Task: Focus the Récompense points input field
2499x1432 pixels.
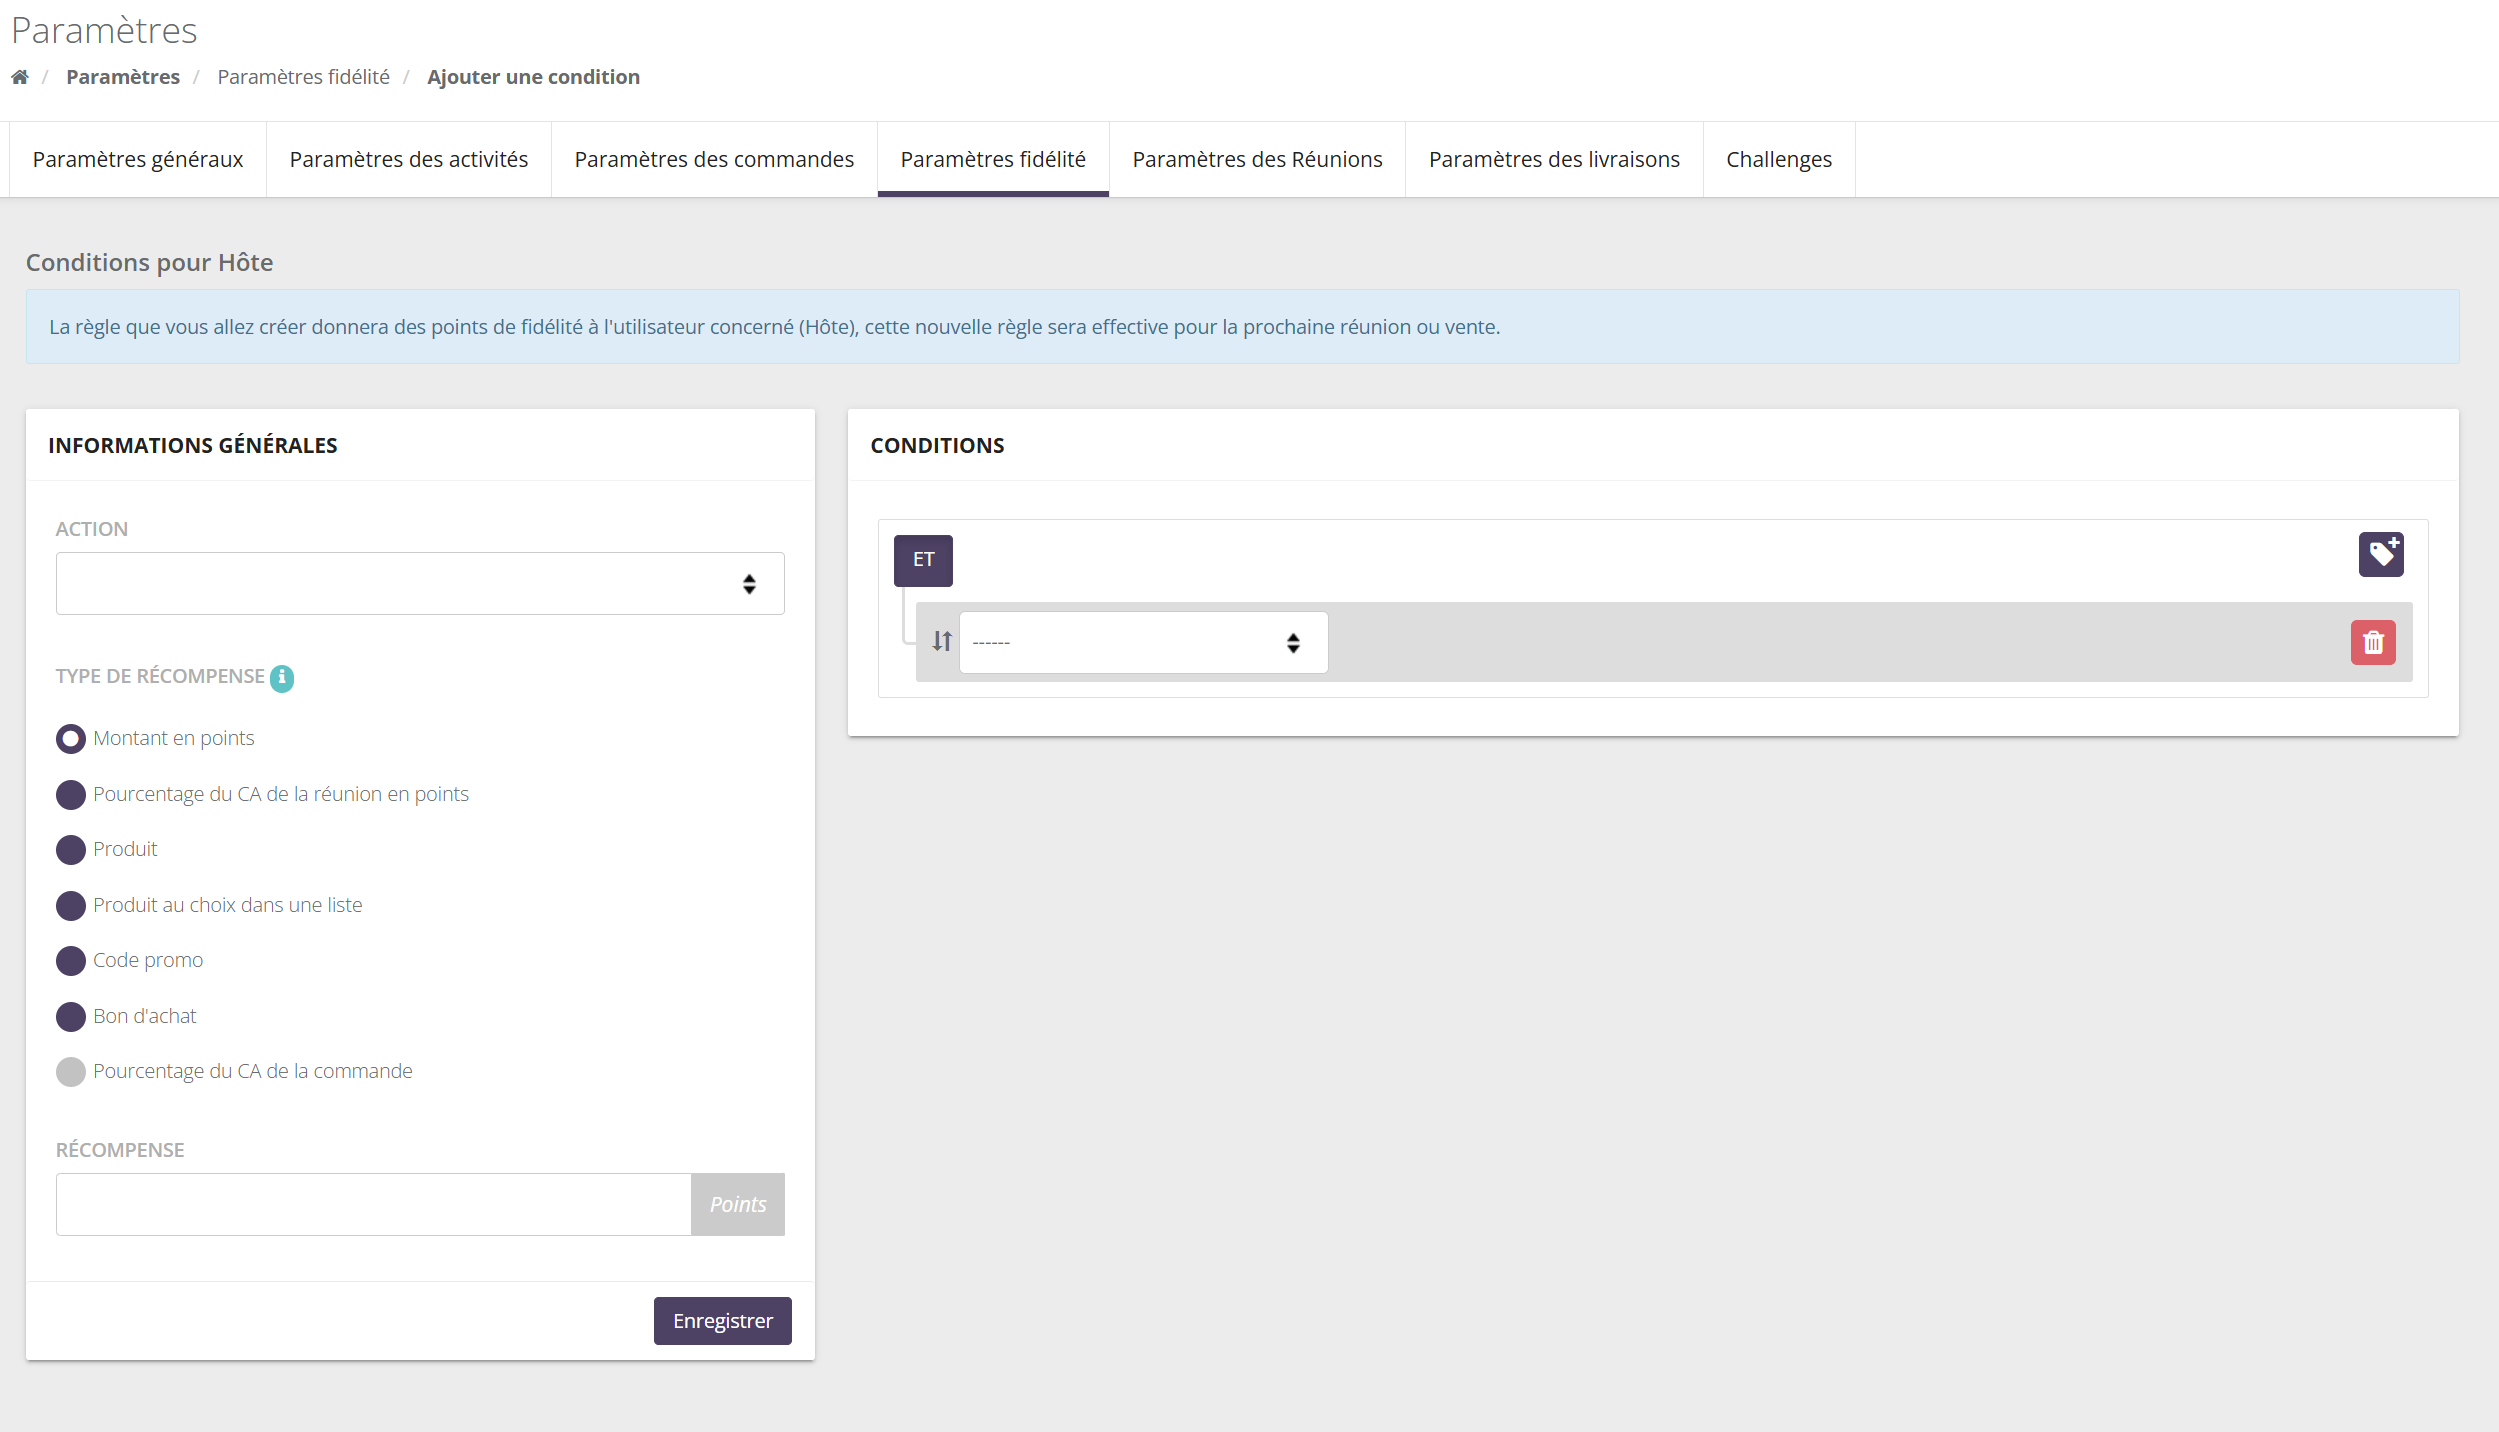Action: coord(374,1204)
